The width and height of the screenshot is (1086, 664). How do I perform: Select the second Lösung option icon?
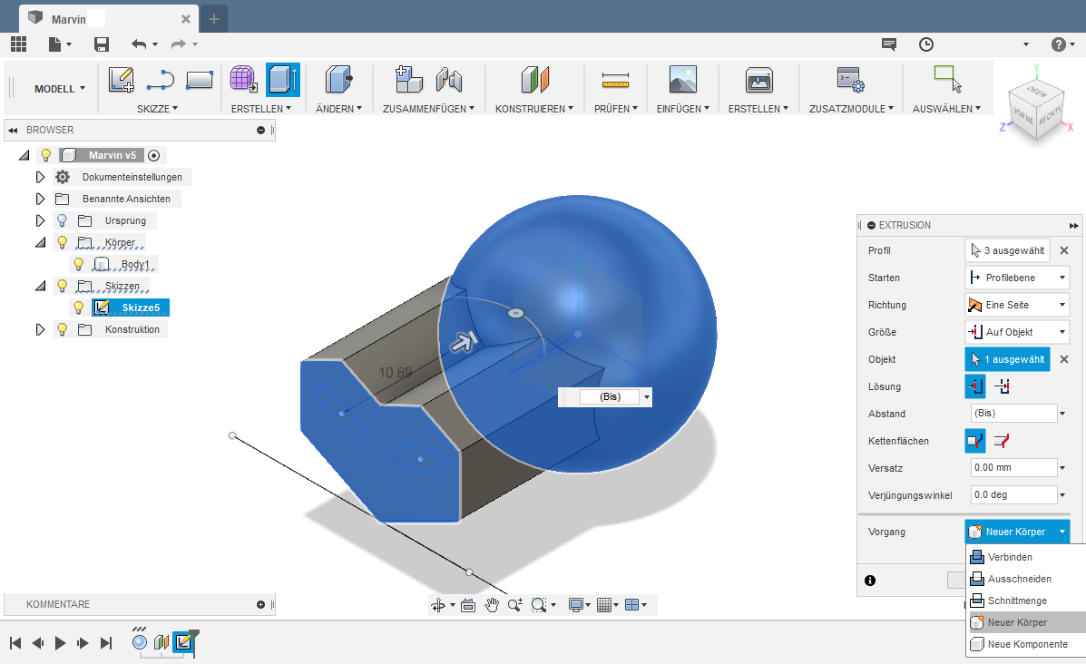1002,386
